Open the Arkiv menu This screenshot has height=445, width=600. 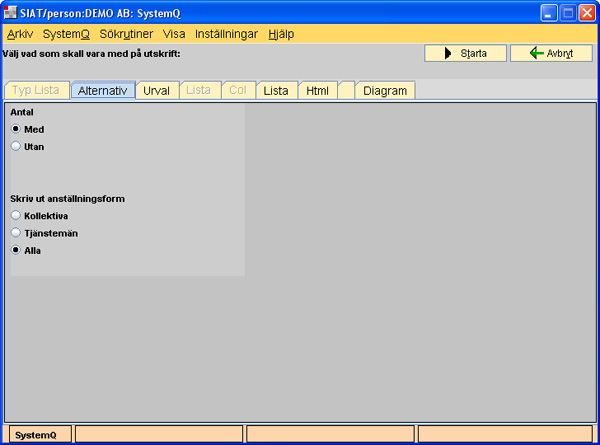pos(20,33)
